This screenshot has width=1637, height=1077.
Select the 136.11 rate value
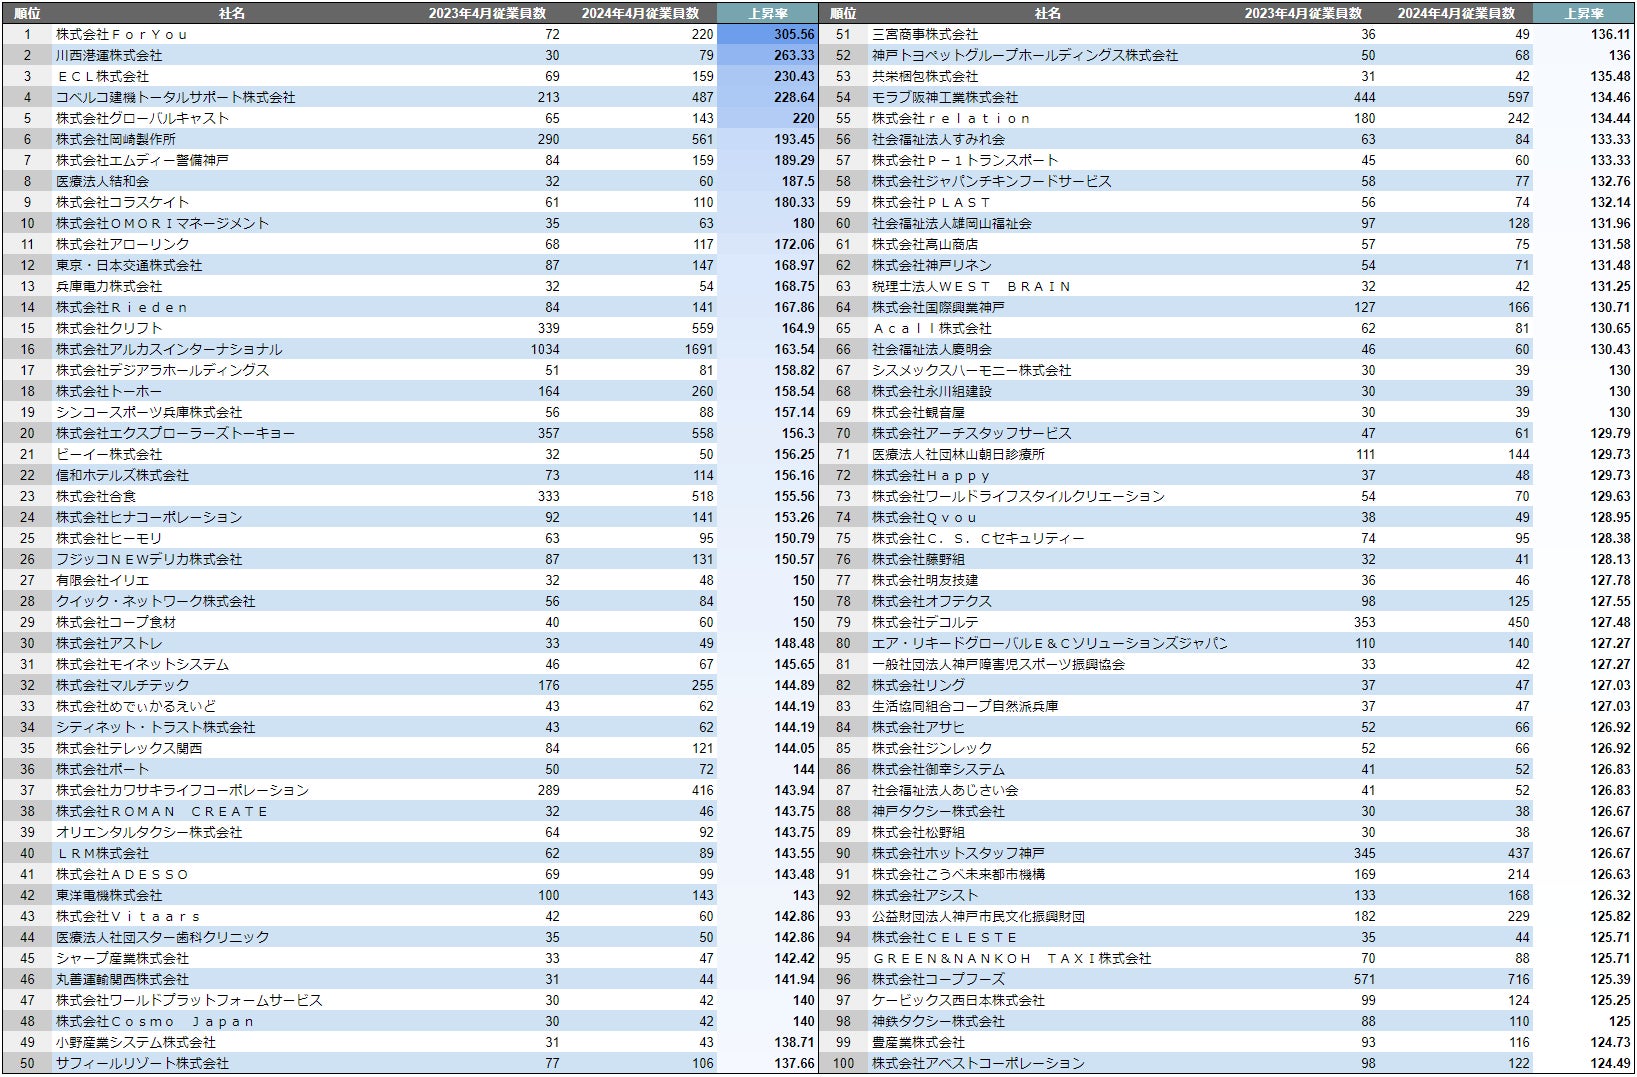tap(1610, 34)
